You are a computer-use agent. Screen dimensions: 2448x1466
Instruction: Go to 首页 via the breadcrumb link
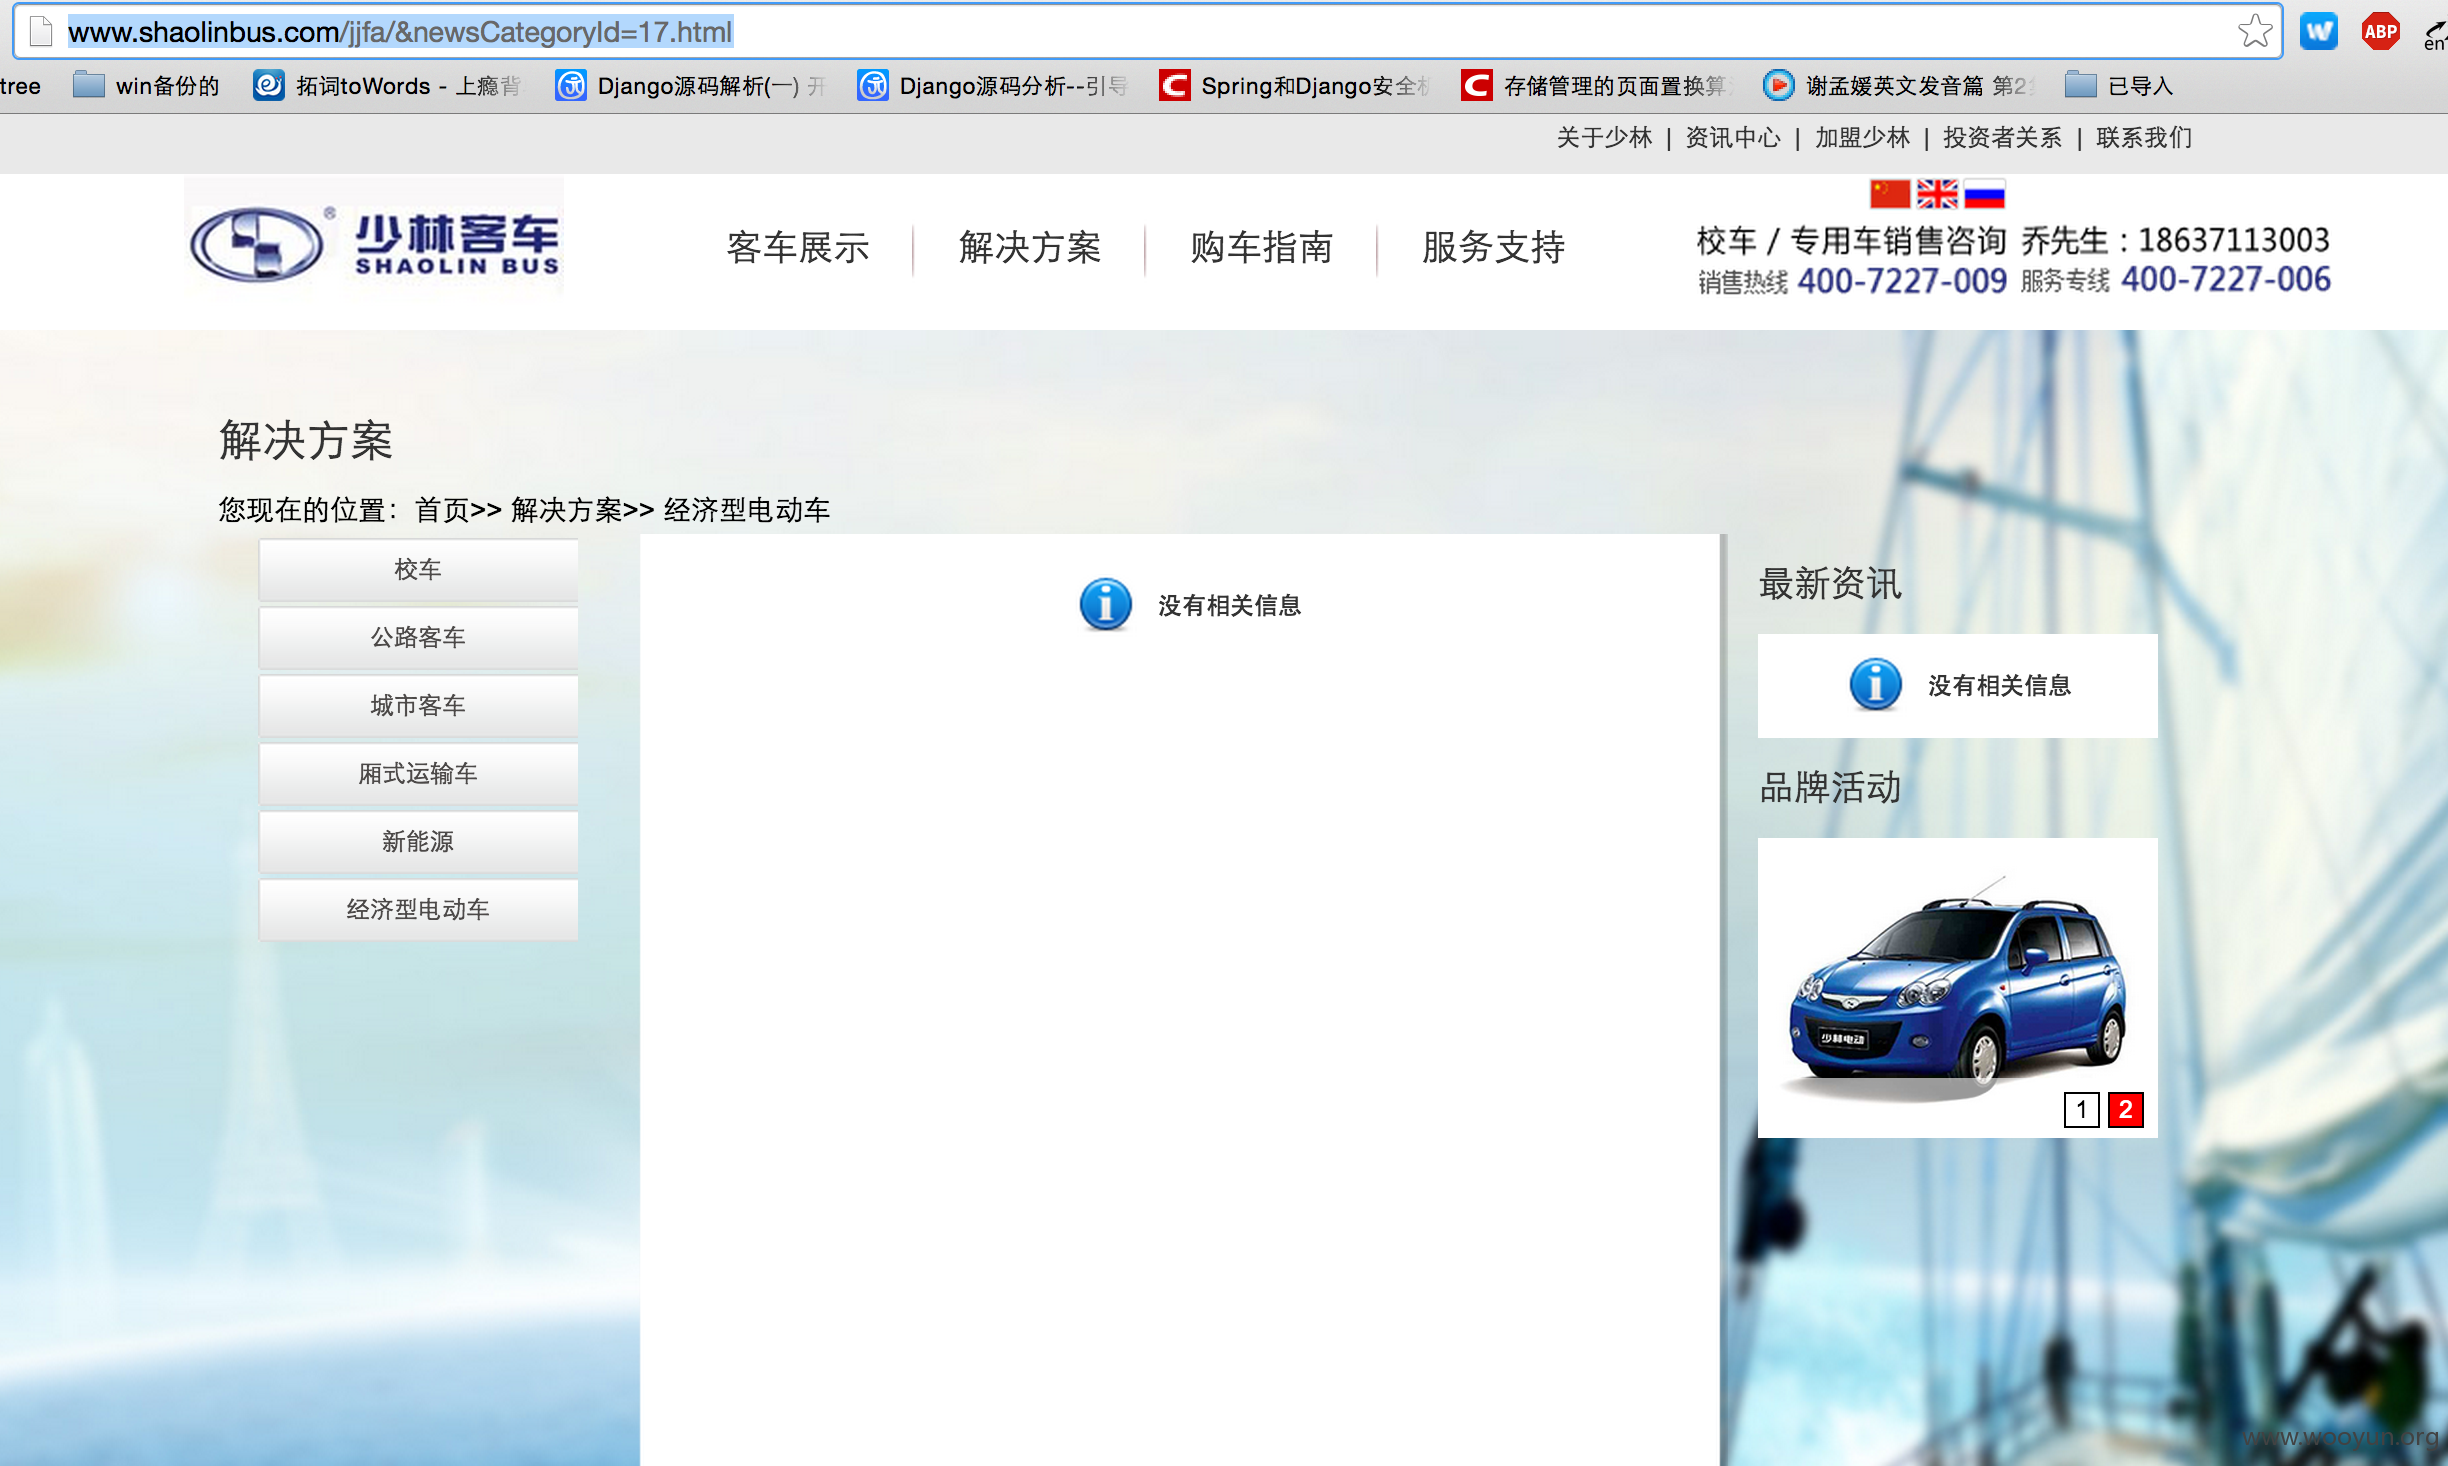tap(442, 510)
